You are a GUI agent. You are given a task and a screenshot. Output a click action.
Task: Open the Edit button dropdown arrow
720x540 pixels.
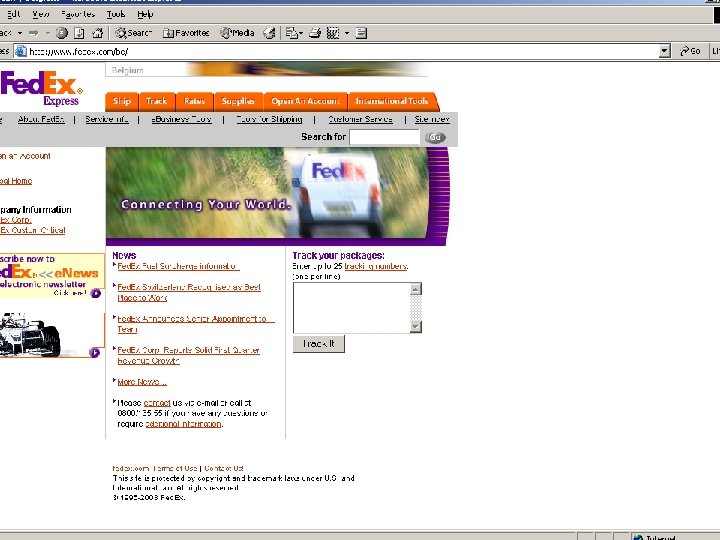347,33
